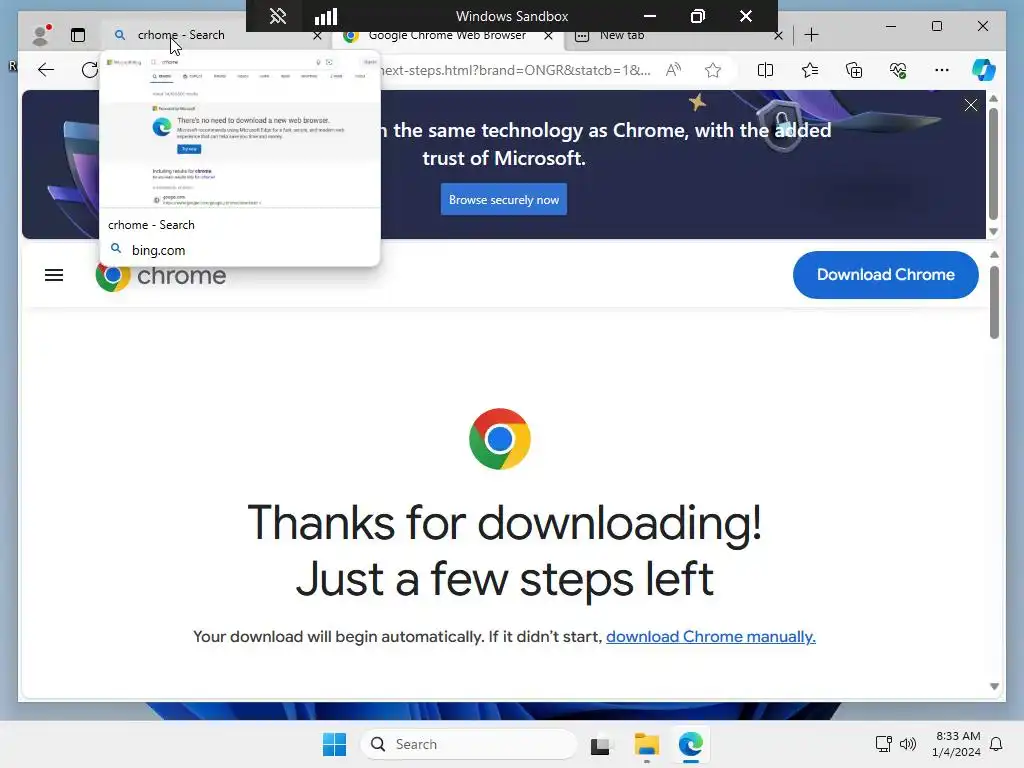
Task: Open Browser essentials heart icon
Action: click(x=899, y=70)
